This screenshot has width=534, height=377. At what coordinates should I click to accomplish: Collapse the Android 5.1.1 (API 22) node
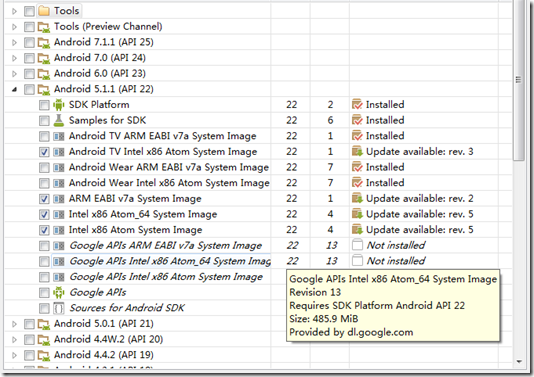pyautogui.click(x=14, y=90)
